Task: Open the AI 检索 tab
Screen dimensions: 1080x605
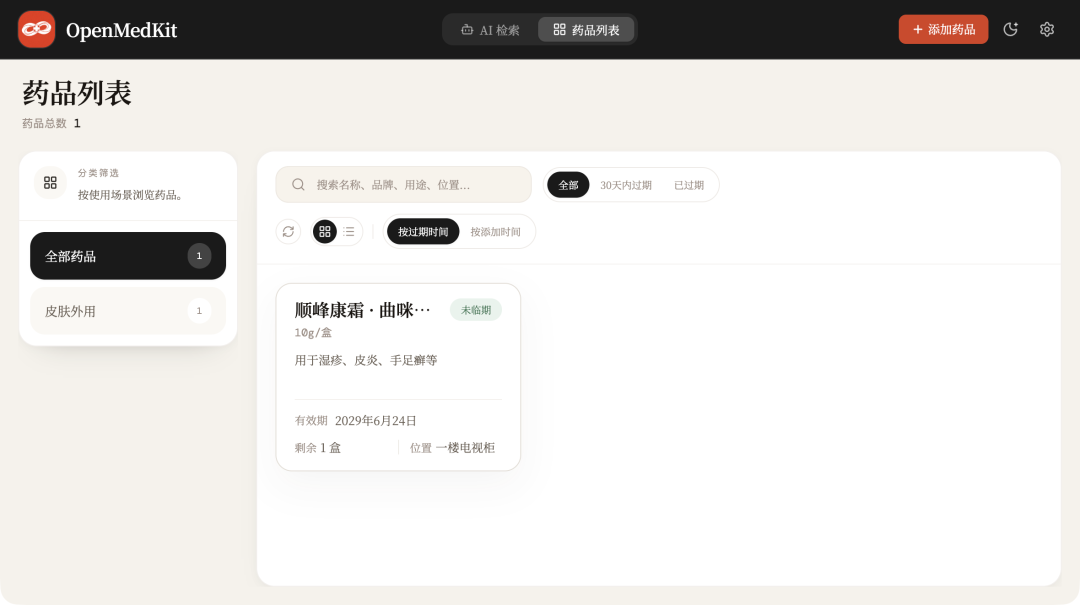Action: (490, 30)
